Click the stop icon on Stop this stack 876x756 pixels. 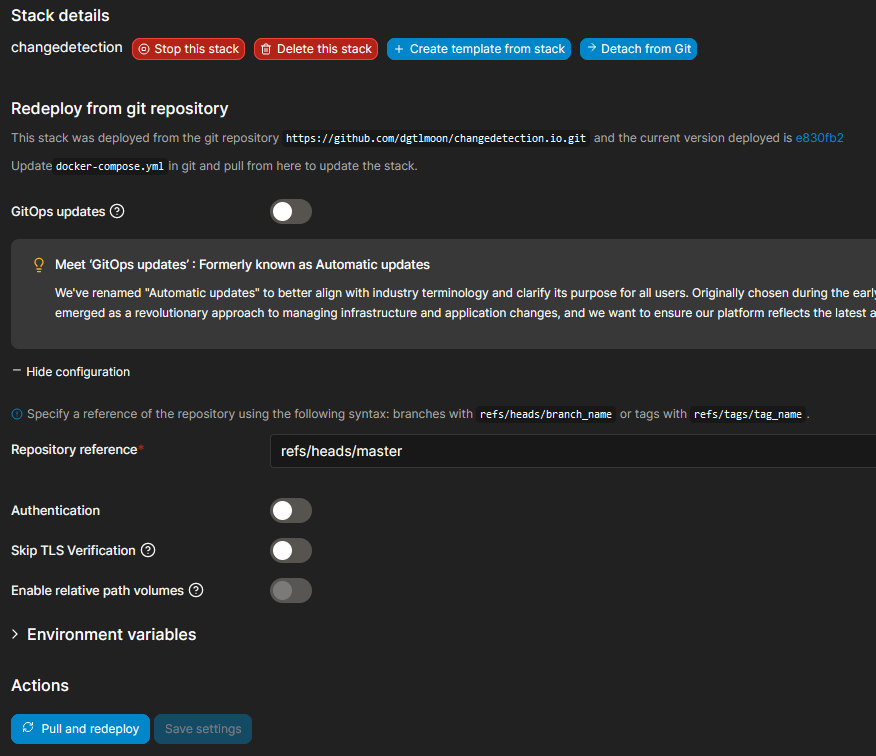click(x=145, y=48)
